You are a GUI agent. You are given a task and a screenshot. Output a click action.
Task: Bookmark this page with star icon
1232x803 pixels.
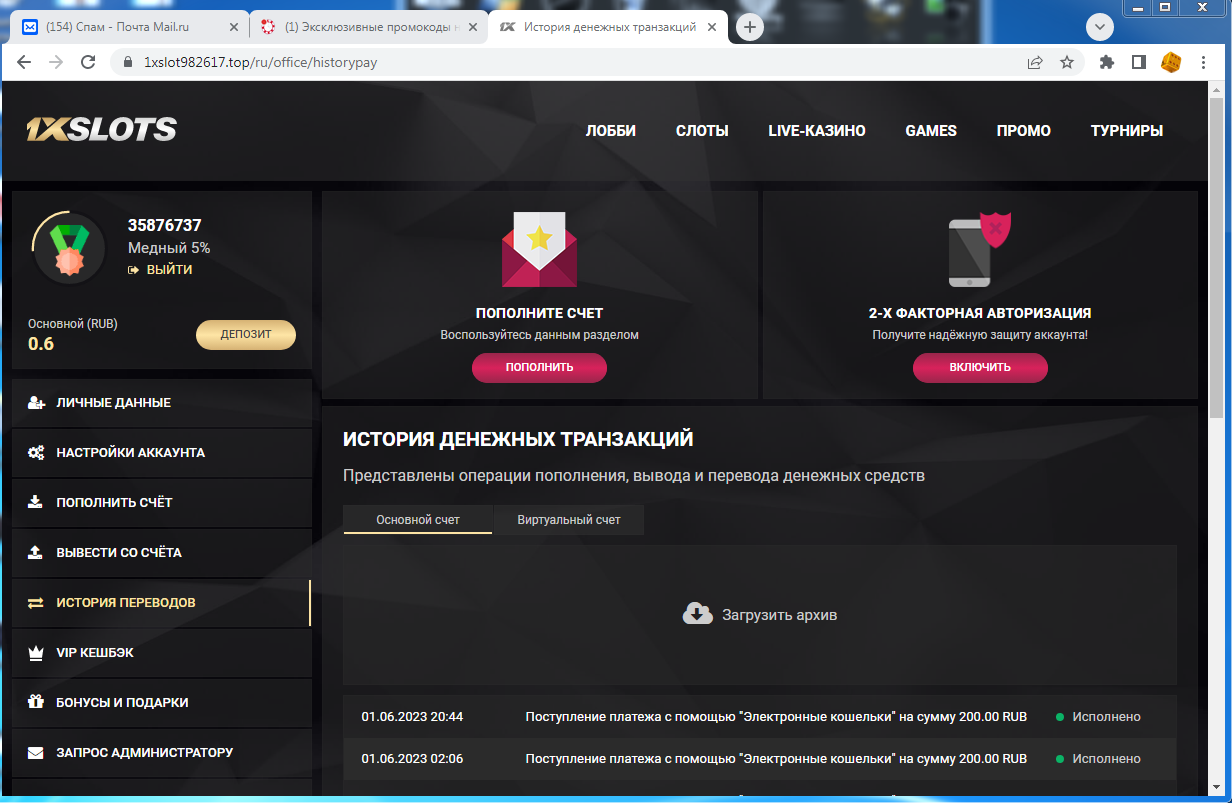click(x=1067, y=62)
